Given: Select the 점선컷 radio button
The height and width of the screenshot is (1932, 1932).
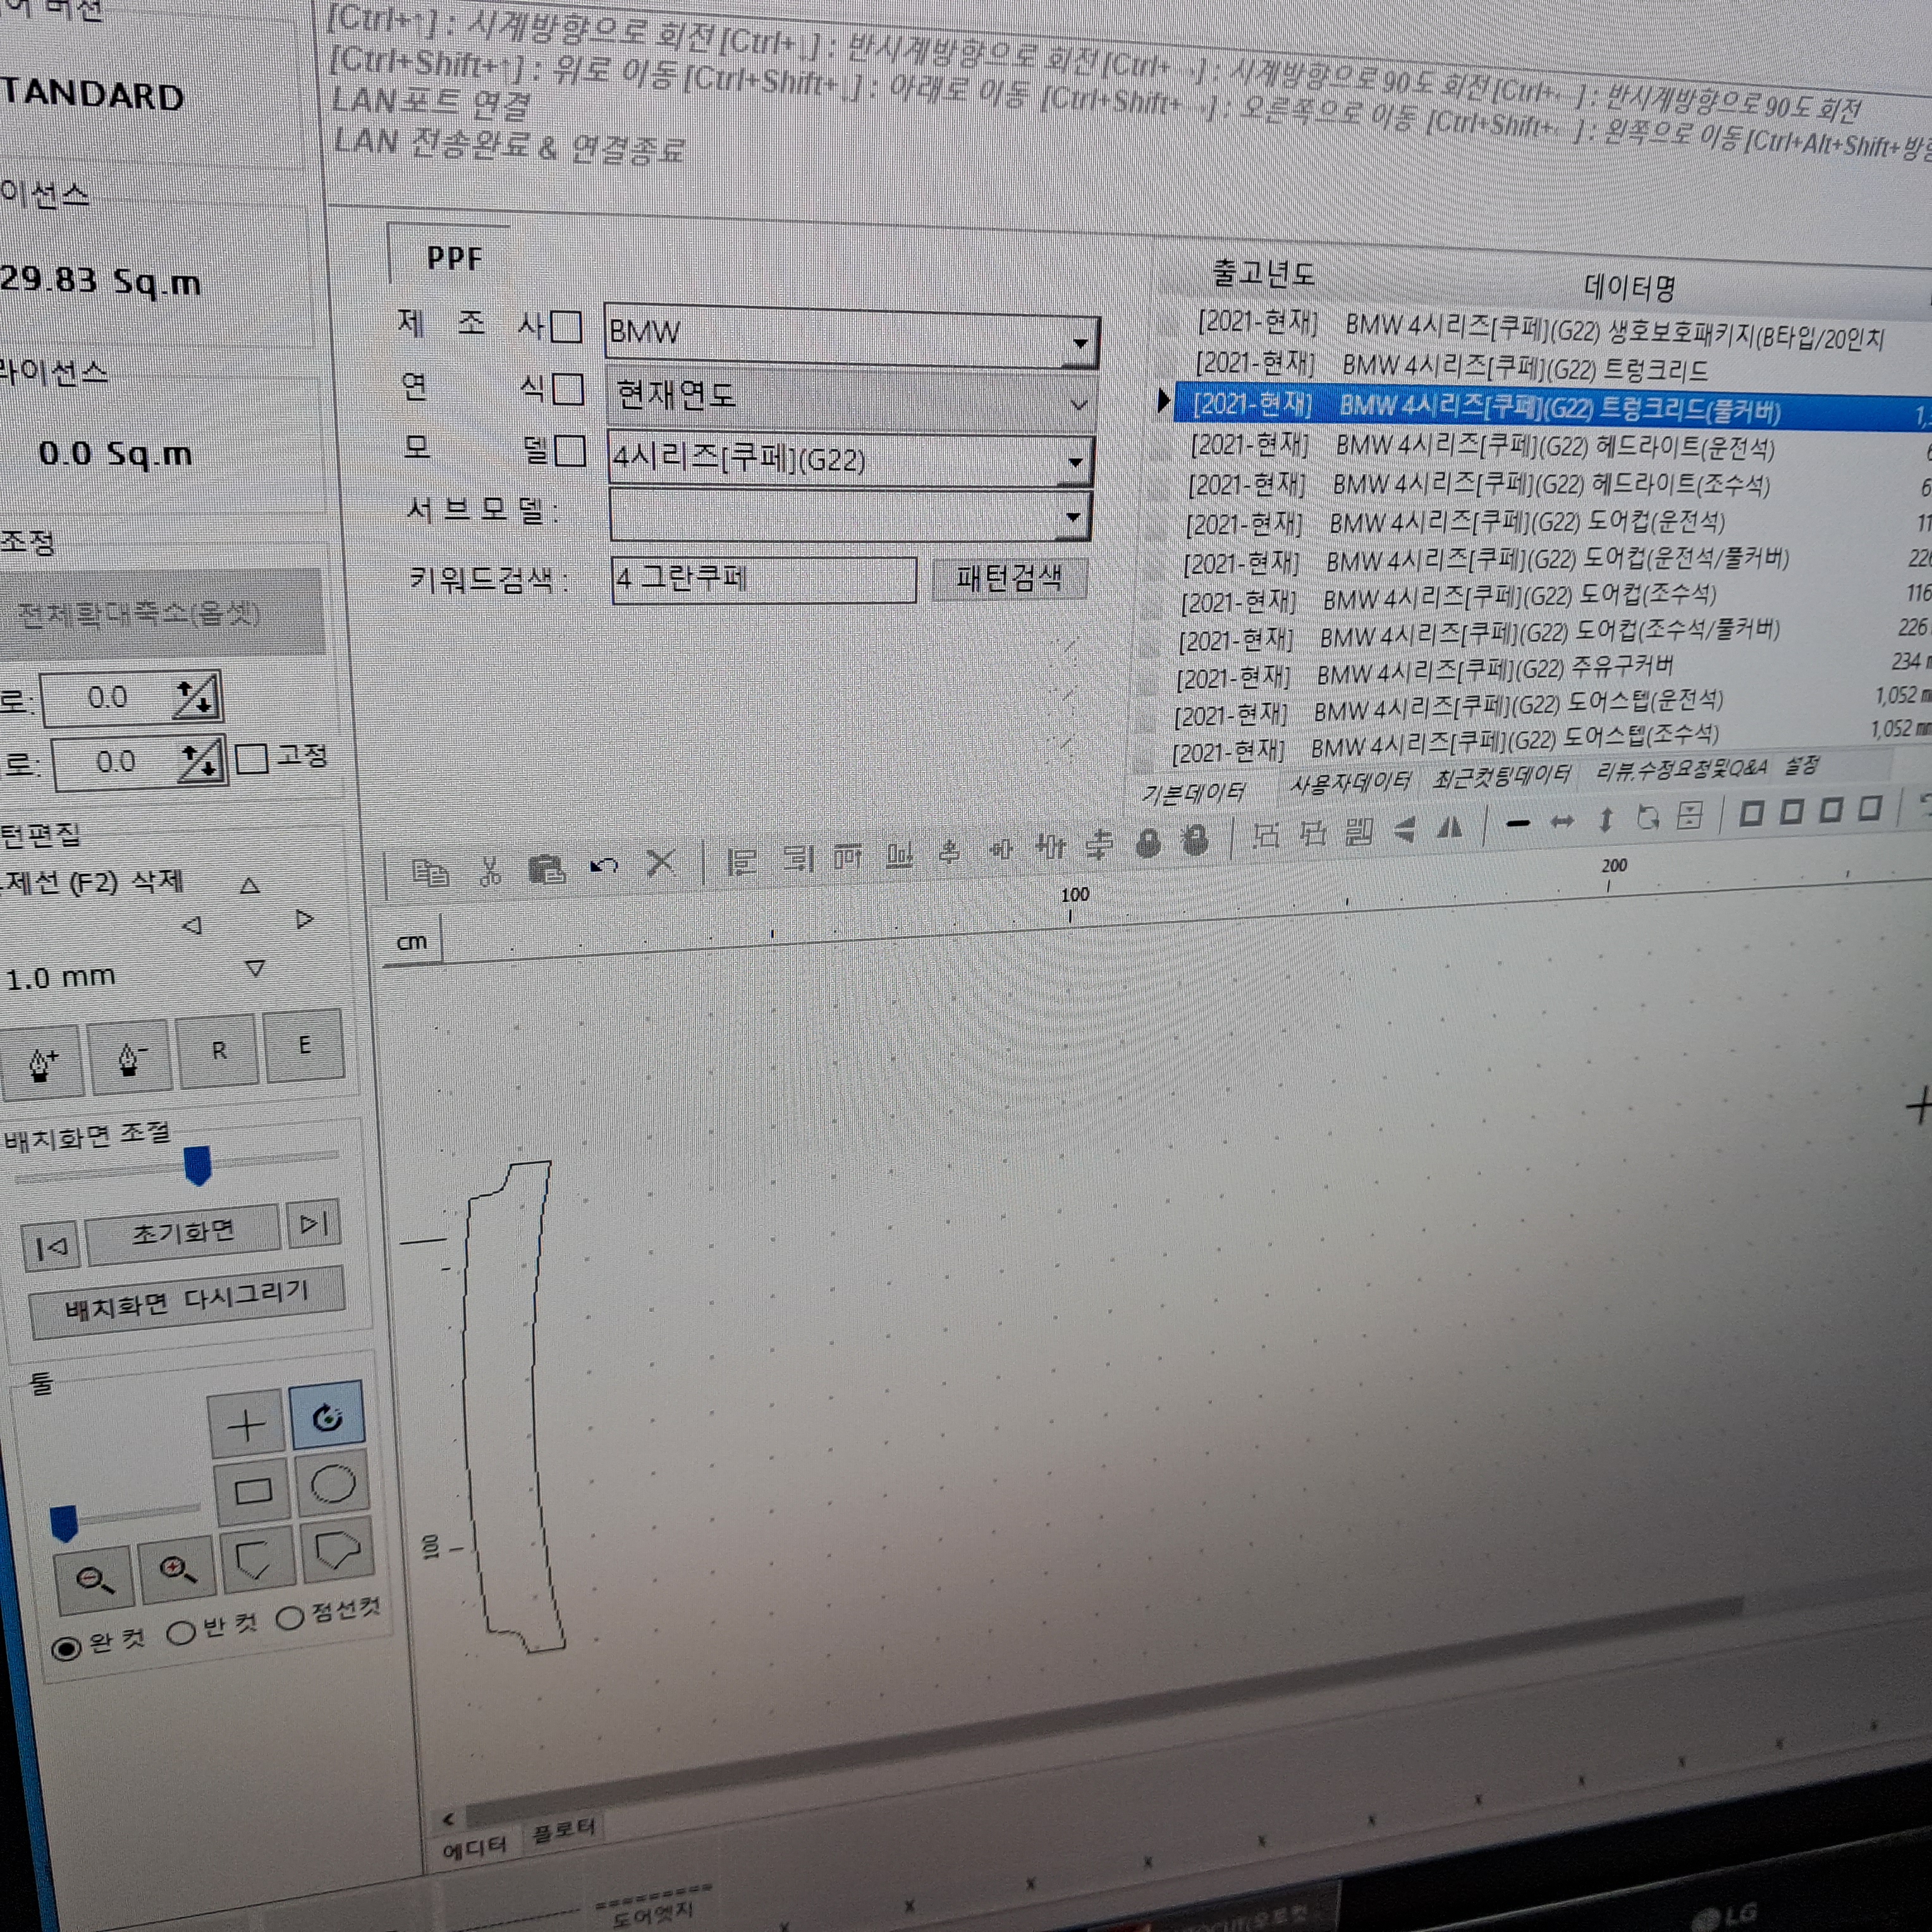Looking at the screenshot, I should [290, 1618].
